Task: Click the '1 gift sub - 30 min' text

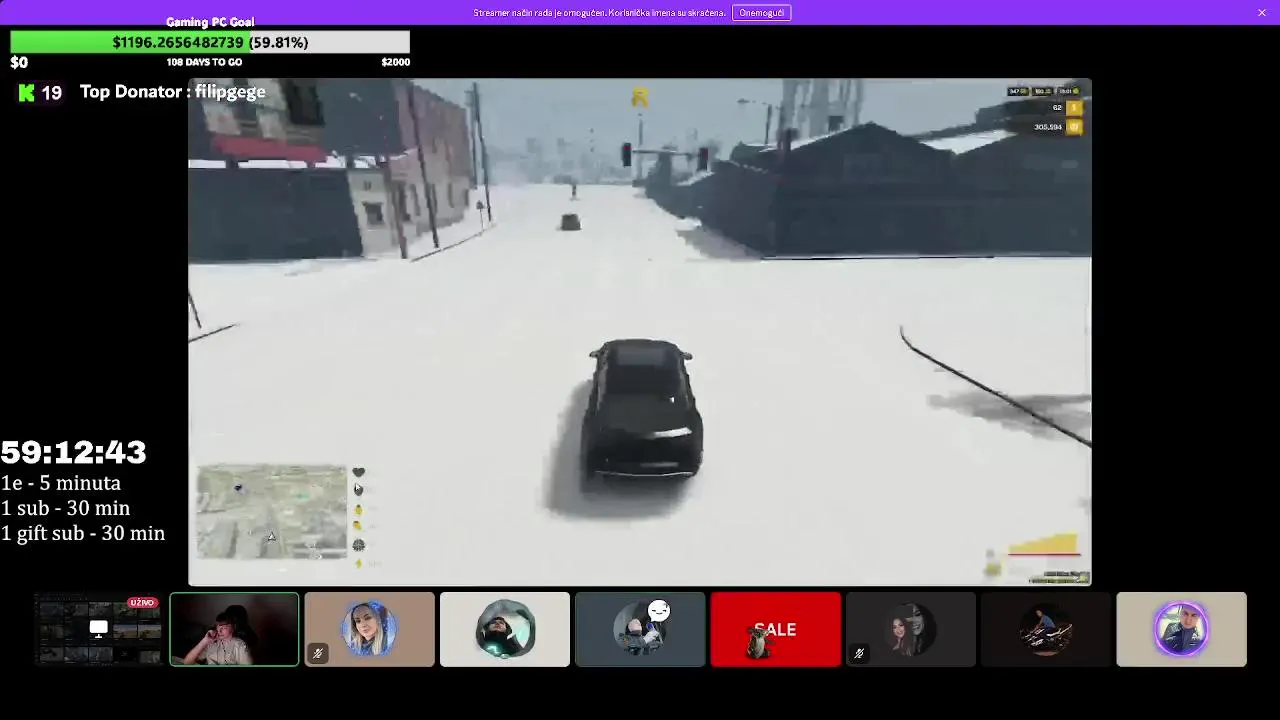Action: (83, 533)
